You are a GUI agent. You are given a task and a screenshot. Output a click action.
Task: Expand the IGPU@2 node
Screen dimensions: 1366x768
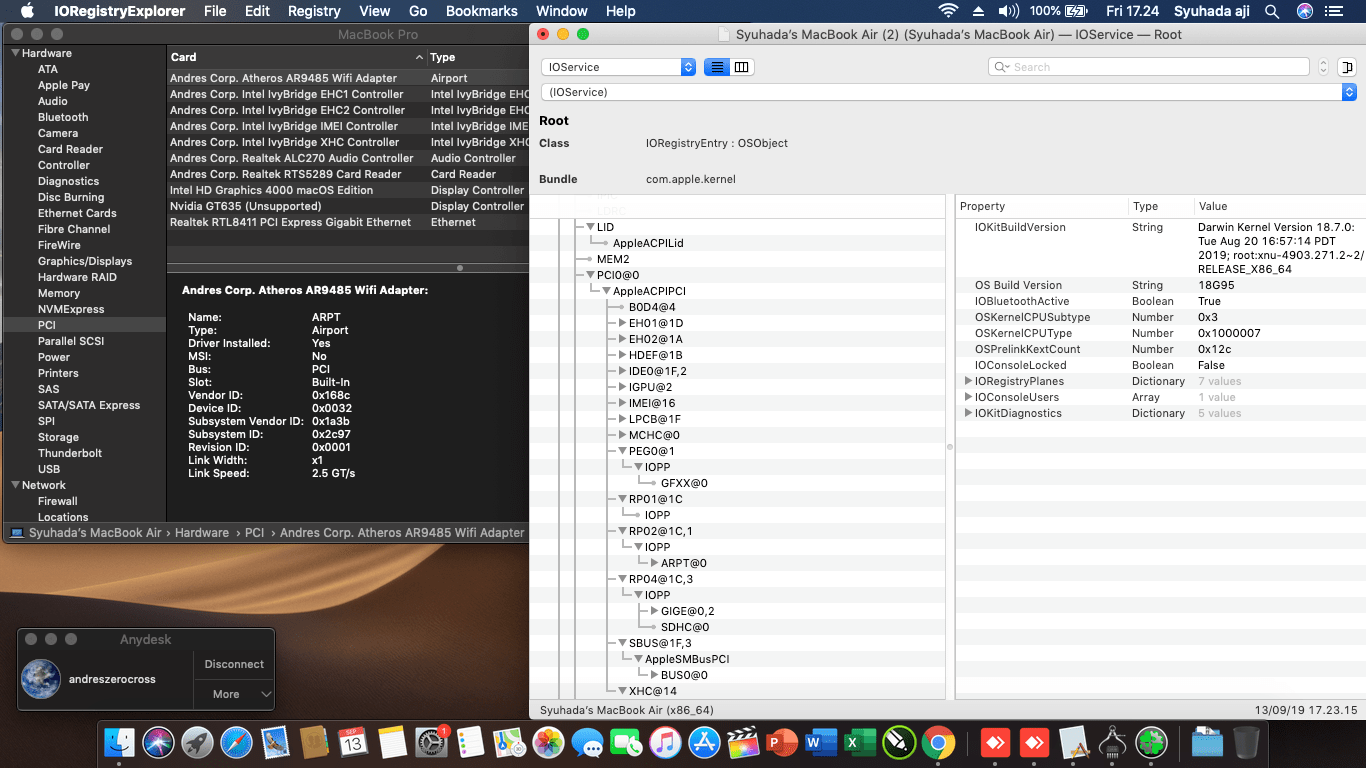point(622,387)
